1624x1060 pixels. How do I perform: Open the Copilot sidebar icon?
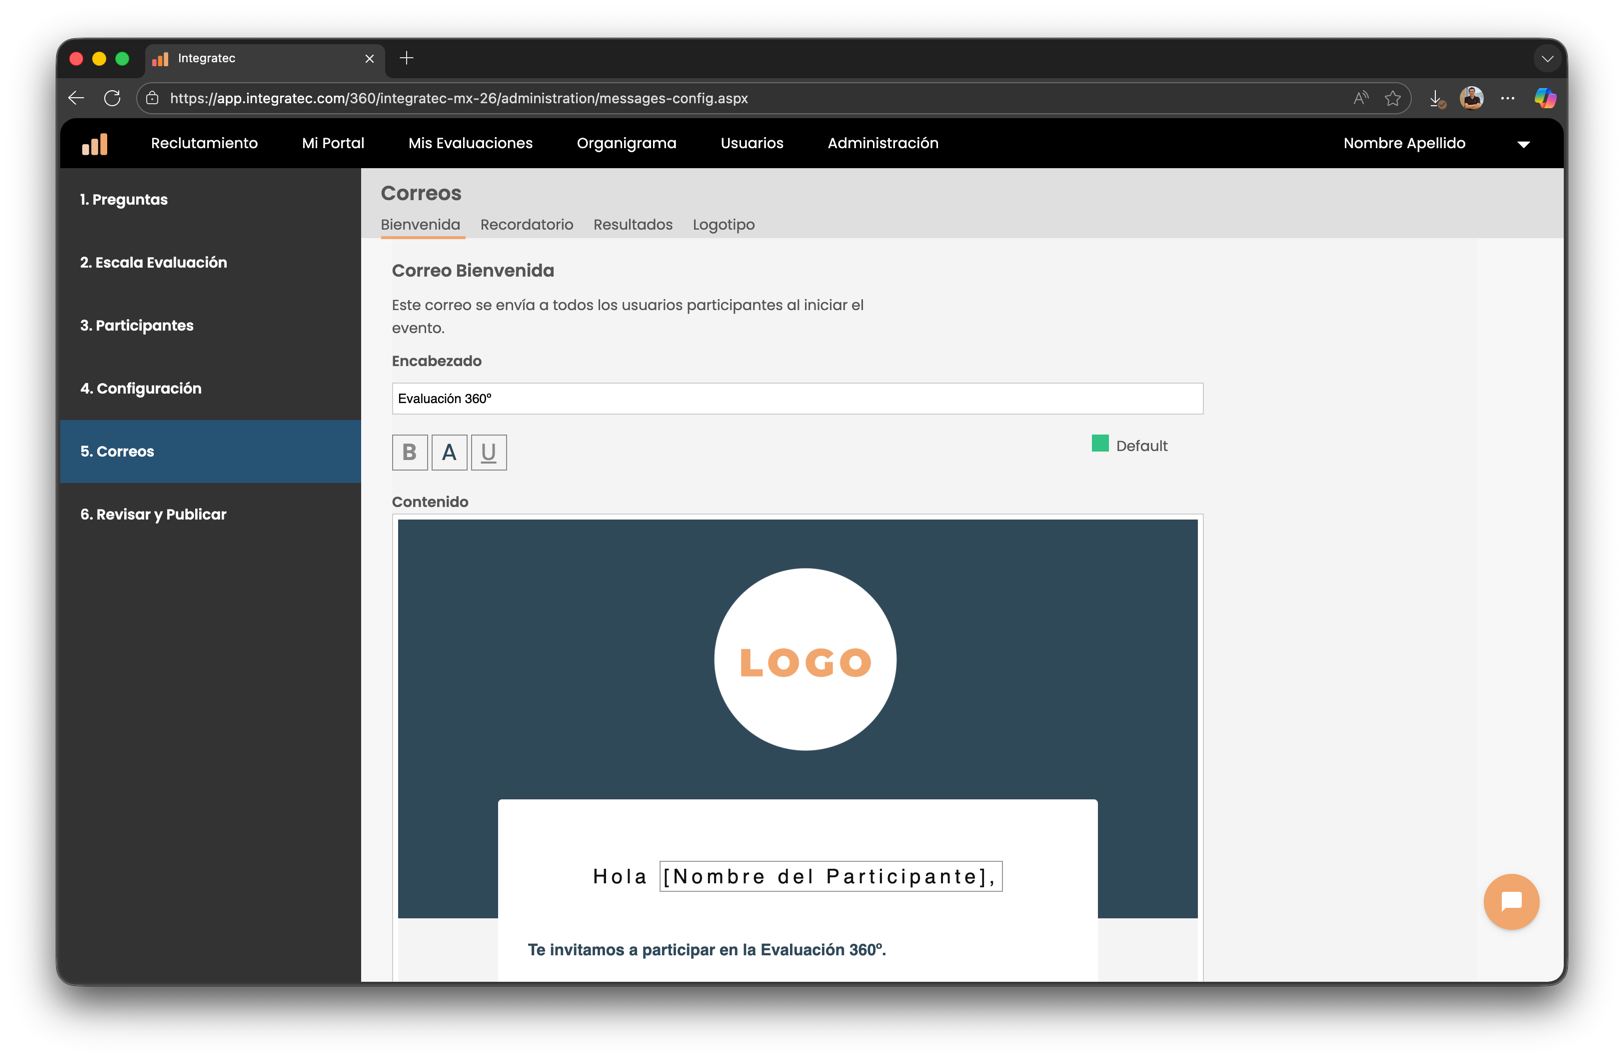pos(1545,98)
